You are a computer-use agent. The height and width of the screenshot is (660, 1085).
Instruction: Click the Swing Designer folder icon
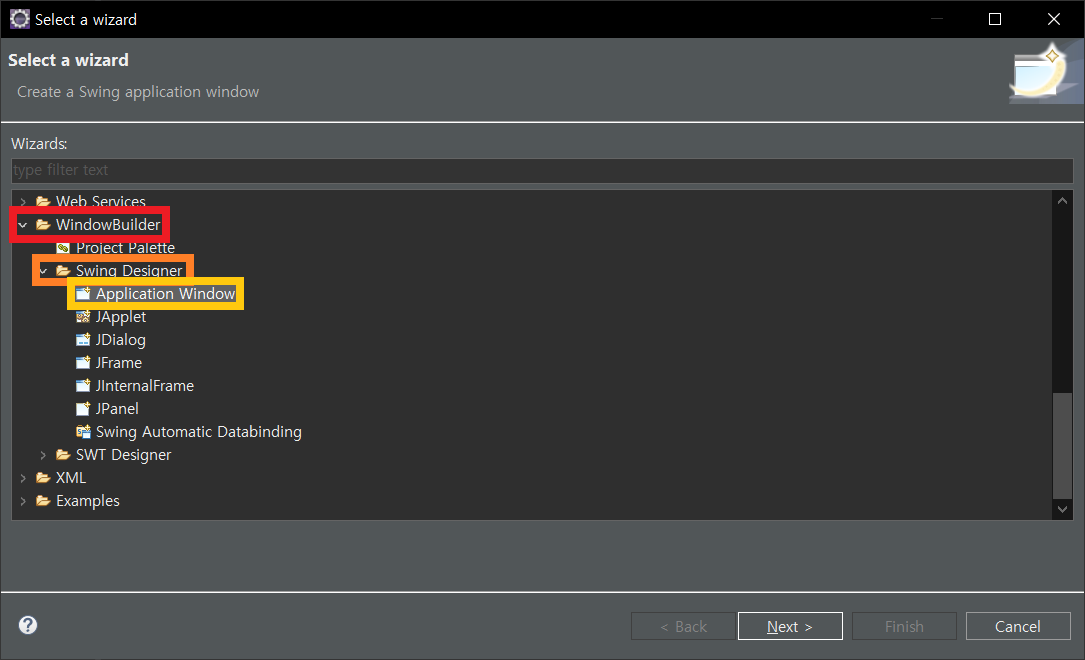coord(64,271)
